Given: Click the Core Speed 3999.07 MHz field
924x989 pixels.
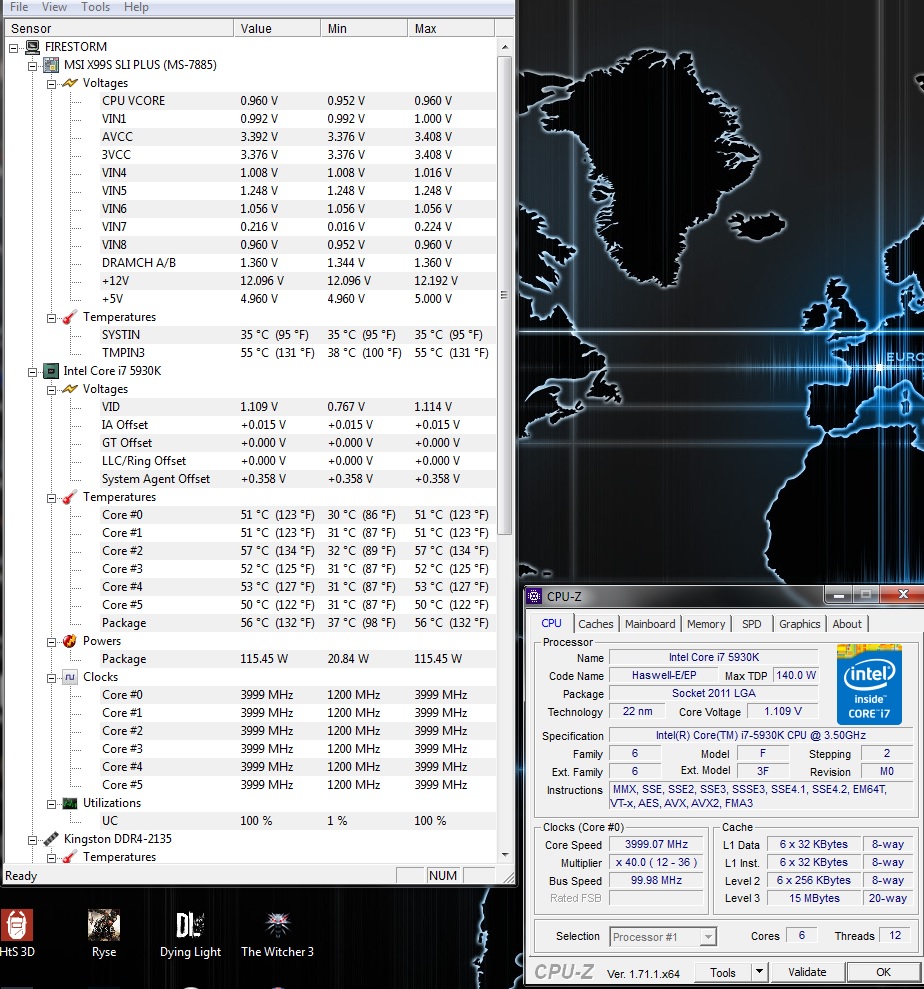Looking at the screenshot, I should (656, 845).
